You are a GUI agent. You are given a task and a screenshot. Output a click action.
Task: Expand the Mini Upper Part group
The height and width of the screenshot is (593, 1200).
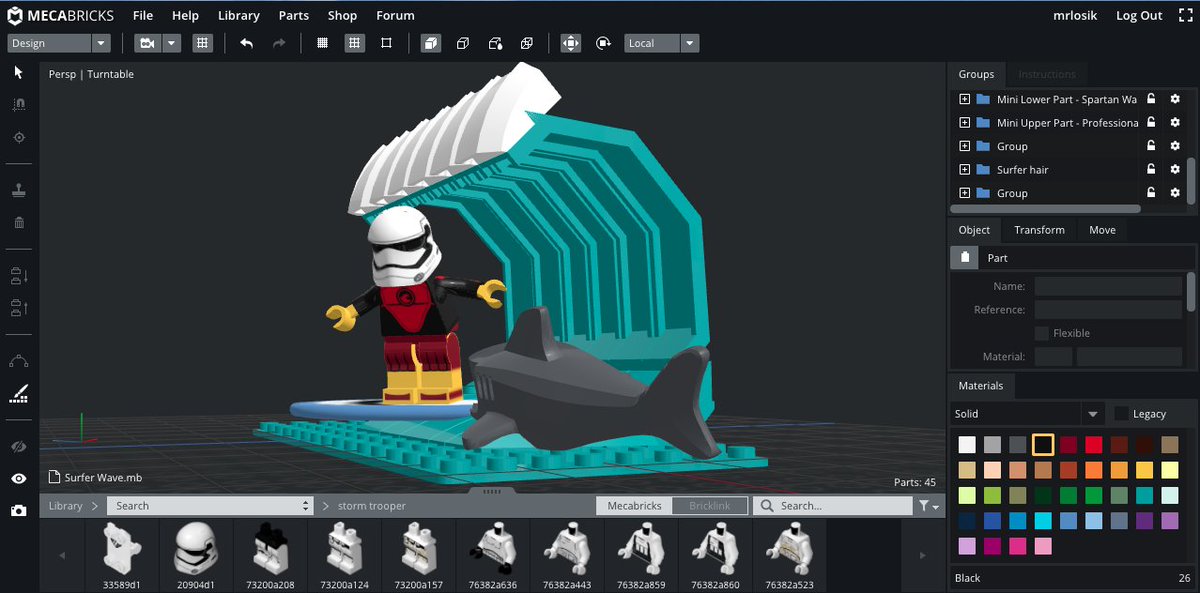[964, 122]
